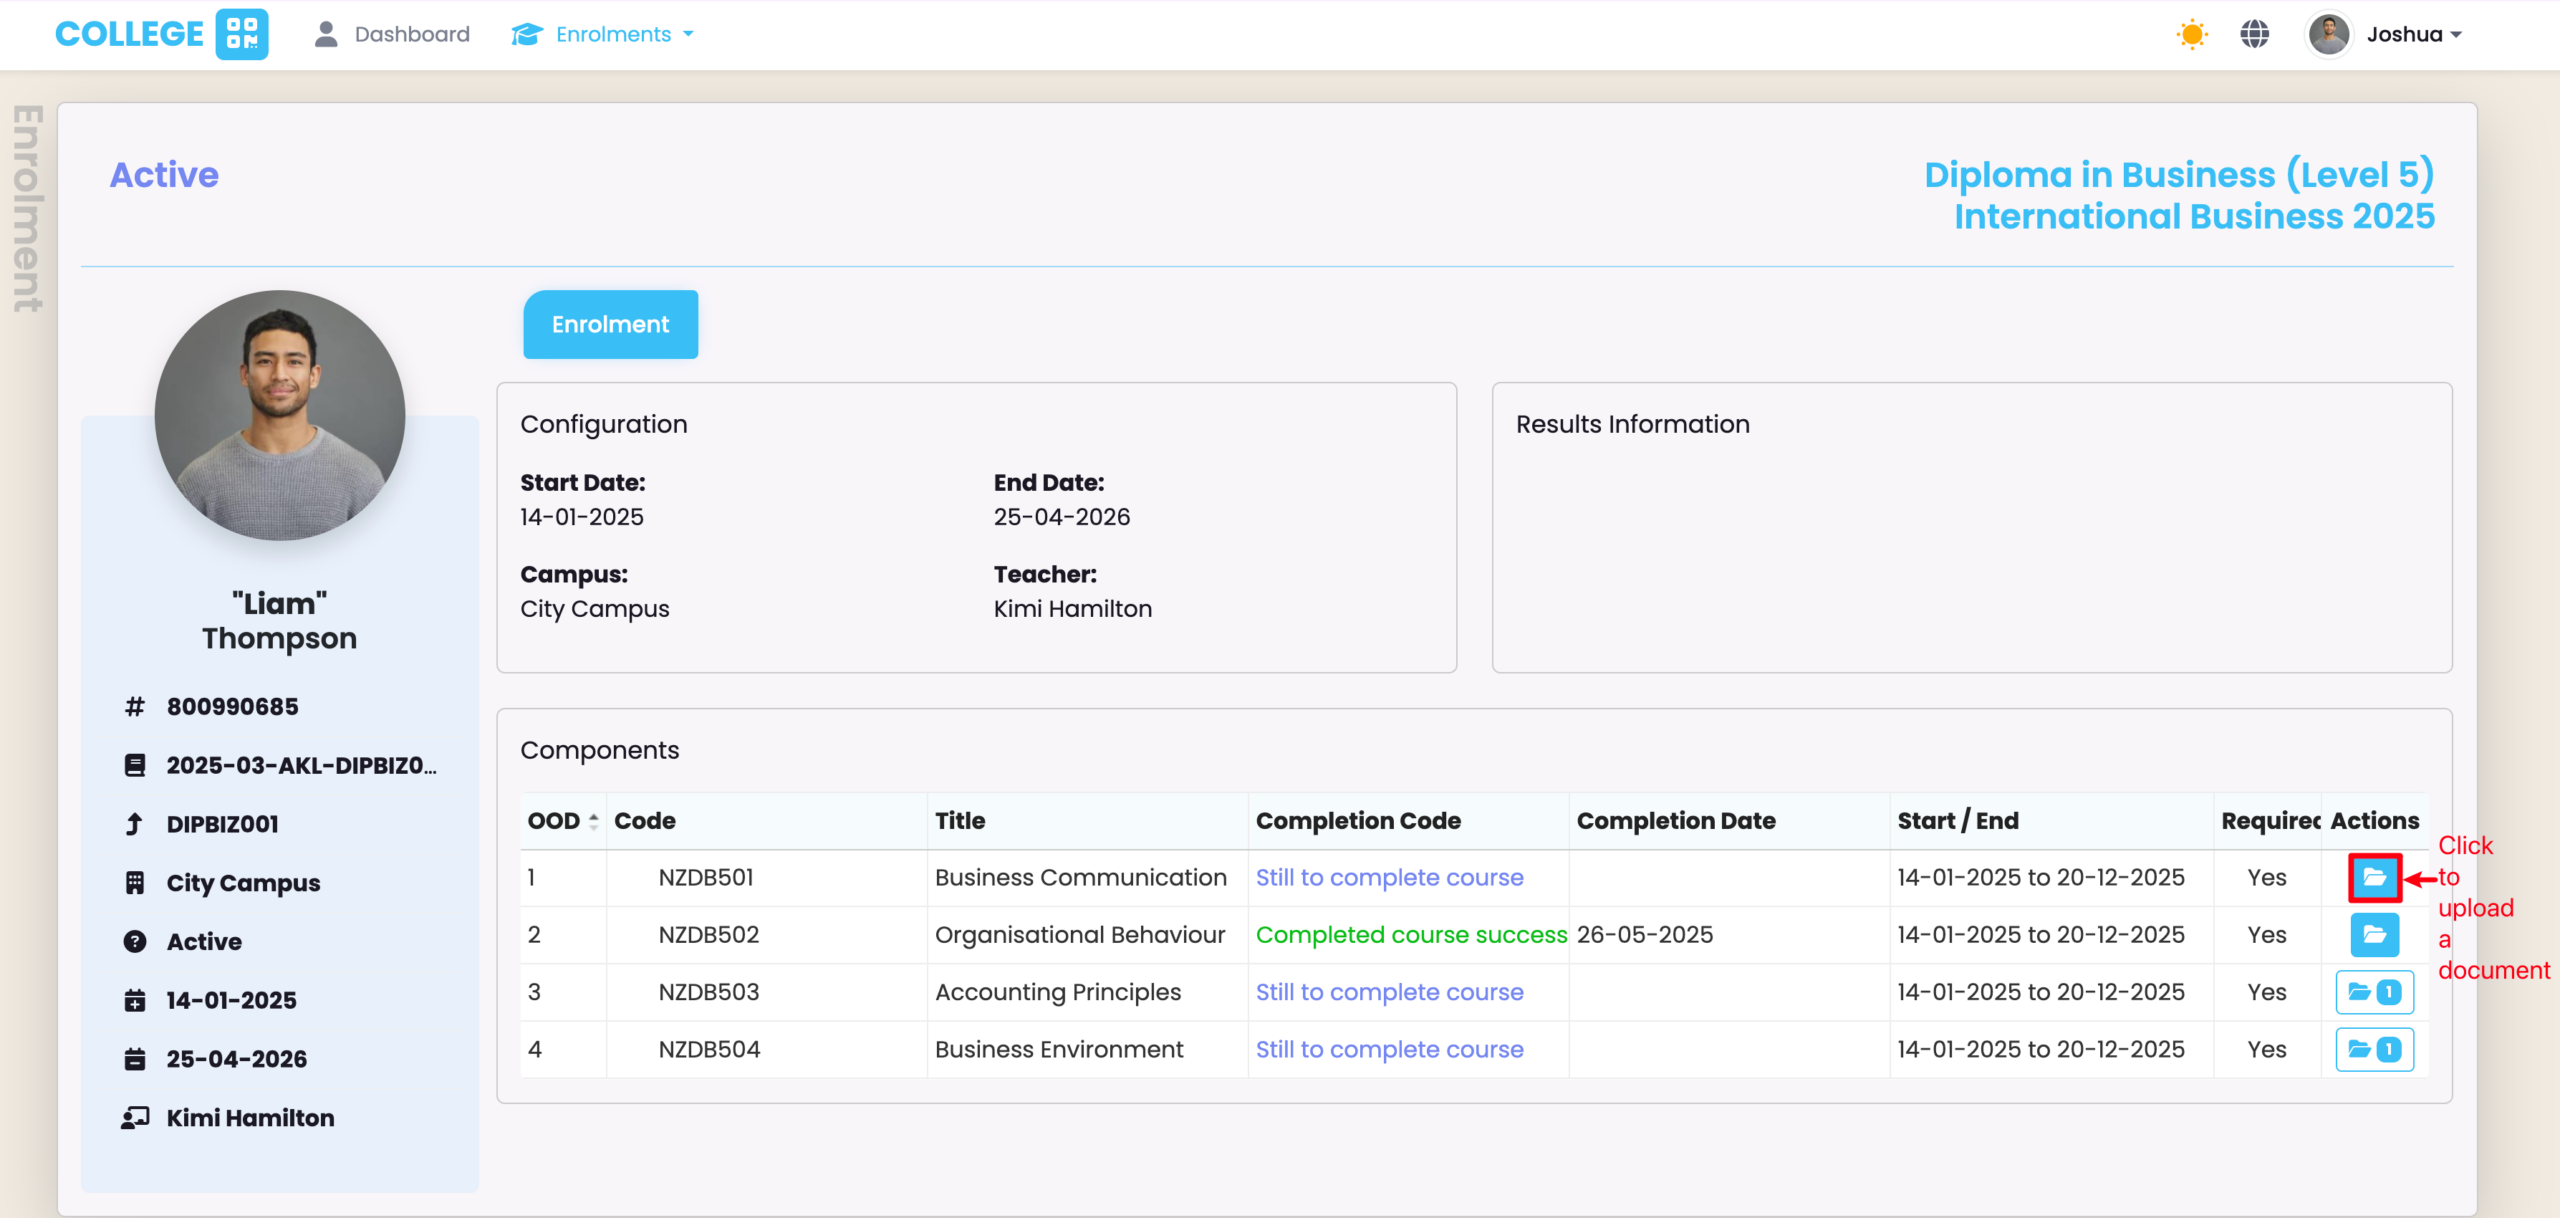Click Liam Thompson's profile photo
The width and height of the screenshot is (2560, 1218).
pyautogui.click(x=280, y=415)
